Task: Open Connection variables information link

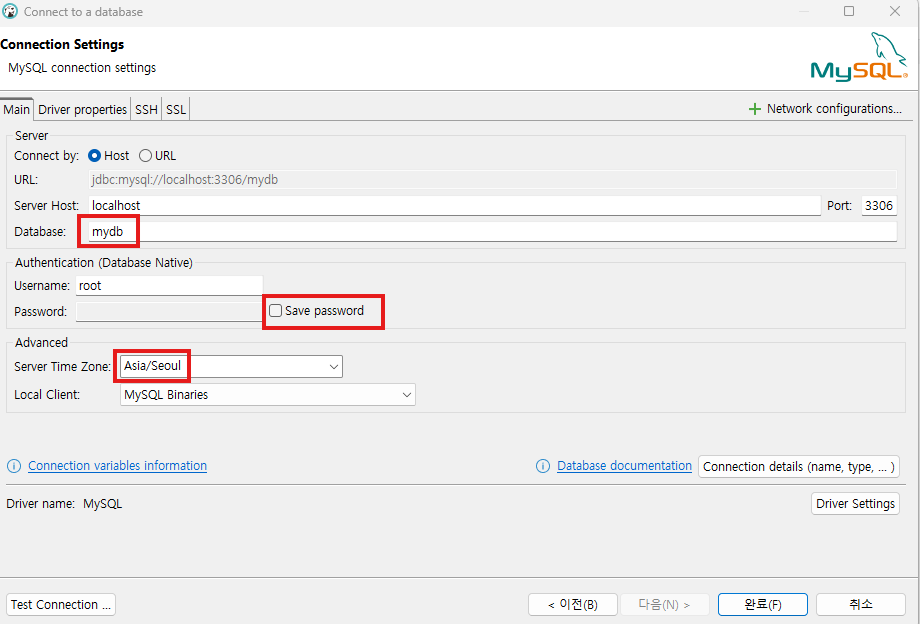Action: [x=117, y=466]
